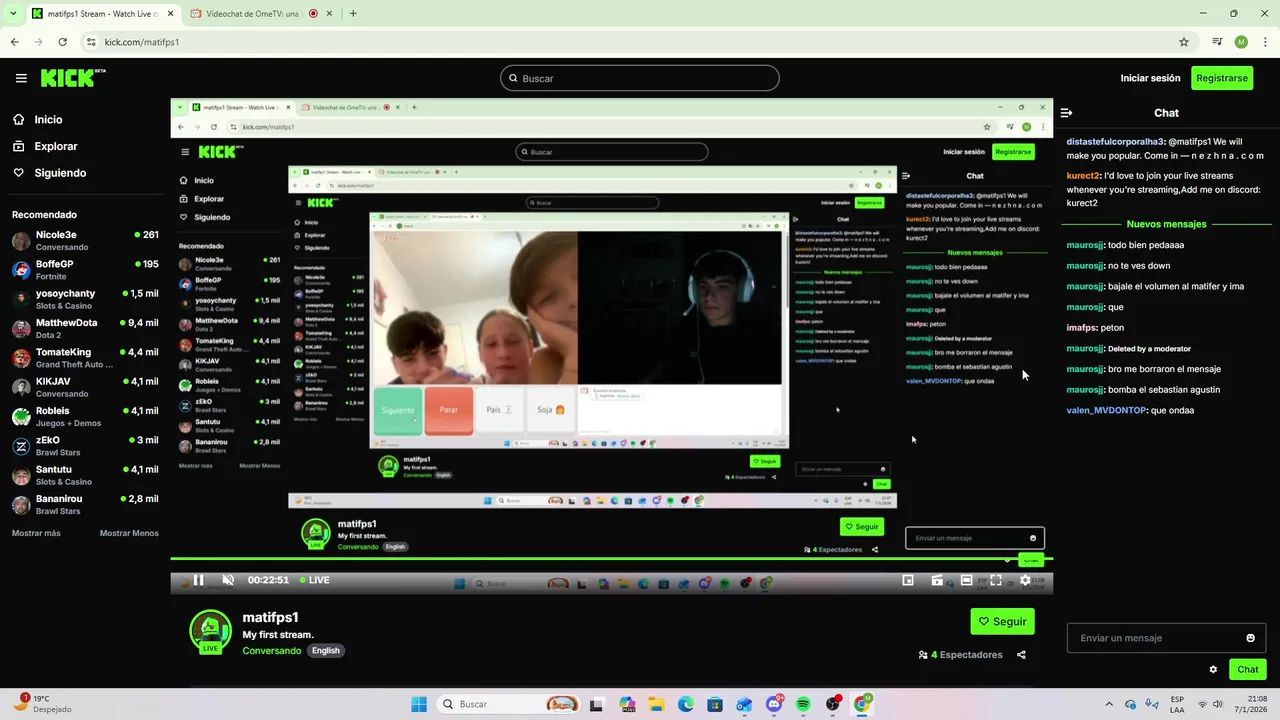
Task: Toggle theater mode in player
Action: tap(967, 580)
